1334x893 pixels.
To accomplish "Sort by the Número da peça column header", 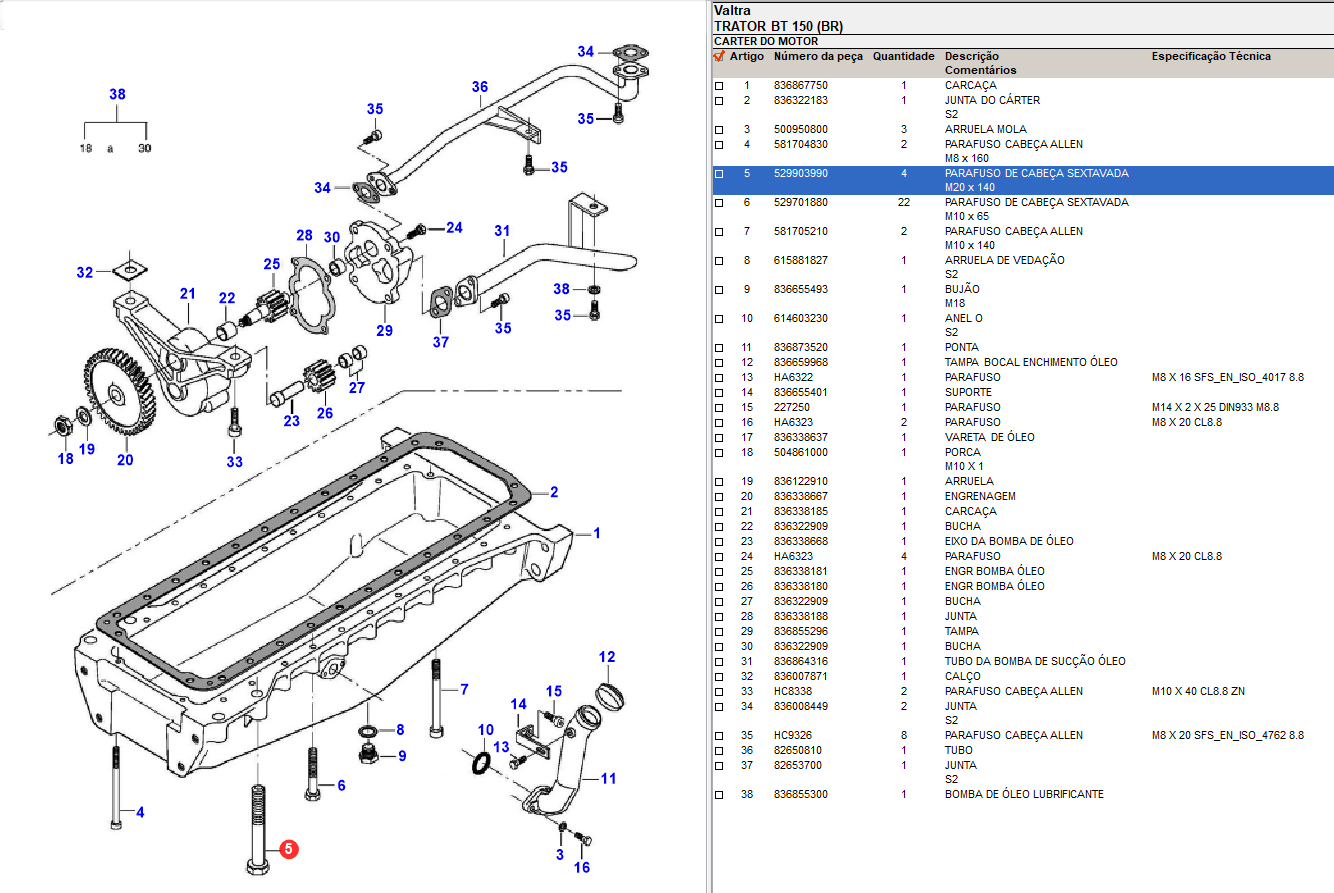I will (817, 57).
